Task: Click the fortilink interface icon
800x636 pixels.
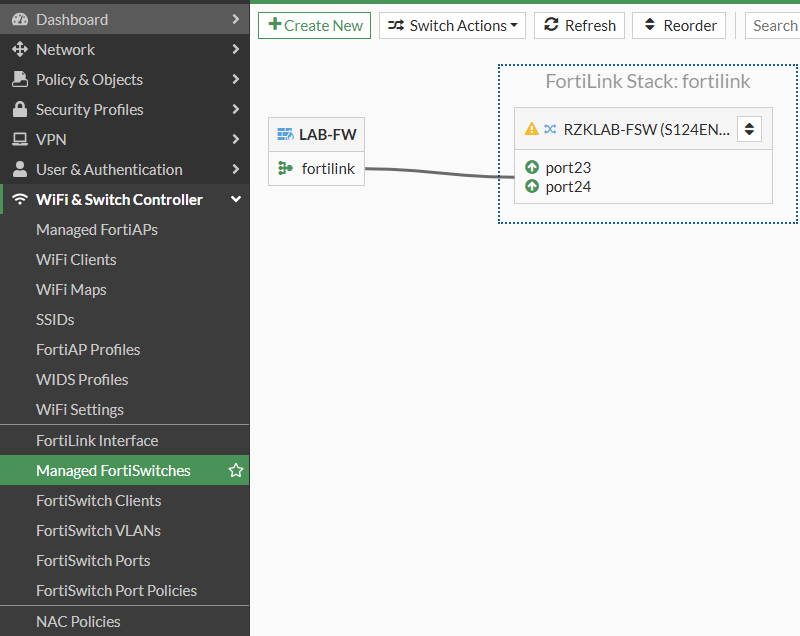Action: coord(285,168)
